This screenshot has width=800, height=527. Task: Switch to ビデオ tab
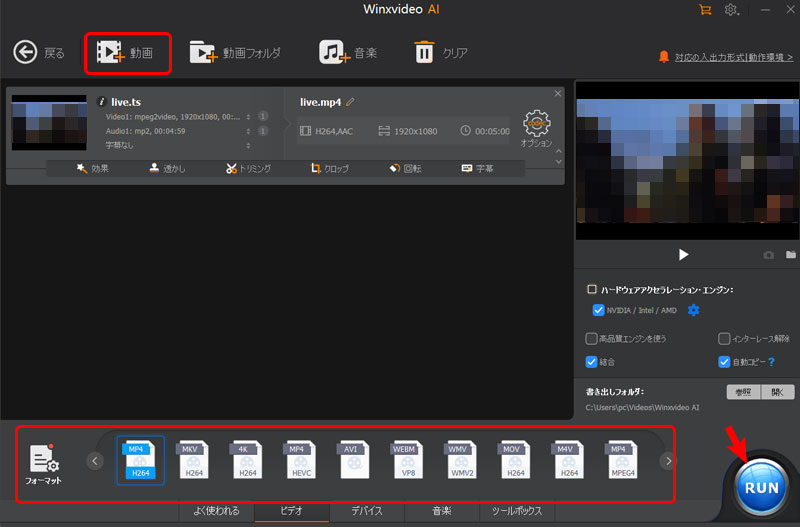click(291, 511)
